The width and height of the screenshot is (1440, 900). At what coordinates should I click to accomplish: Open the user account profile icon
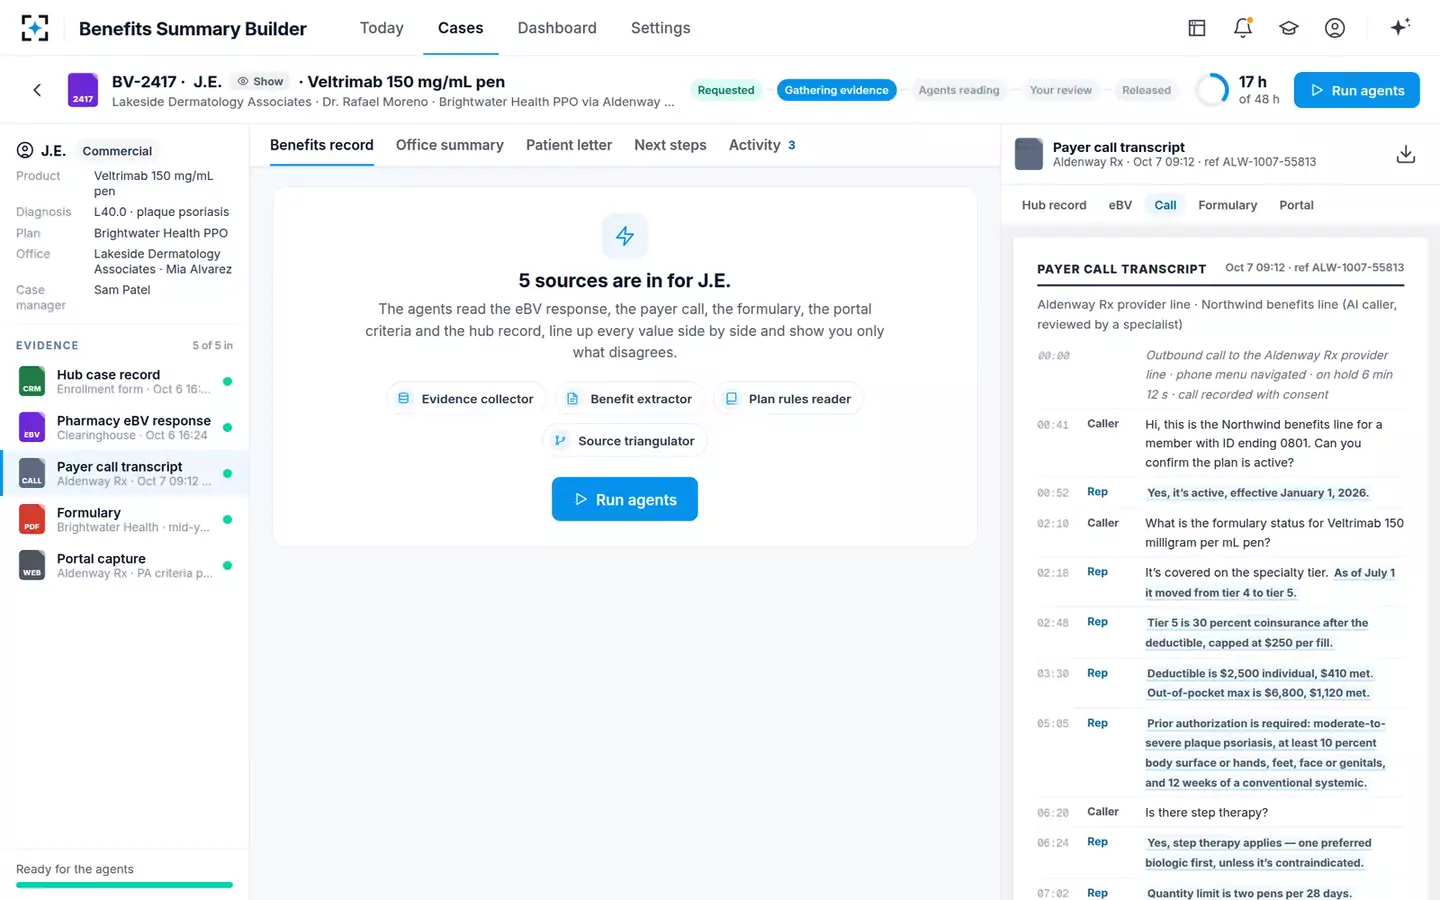pyautogui.click(x=1335, y=28)
